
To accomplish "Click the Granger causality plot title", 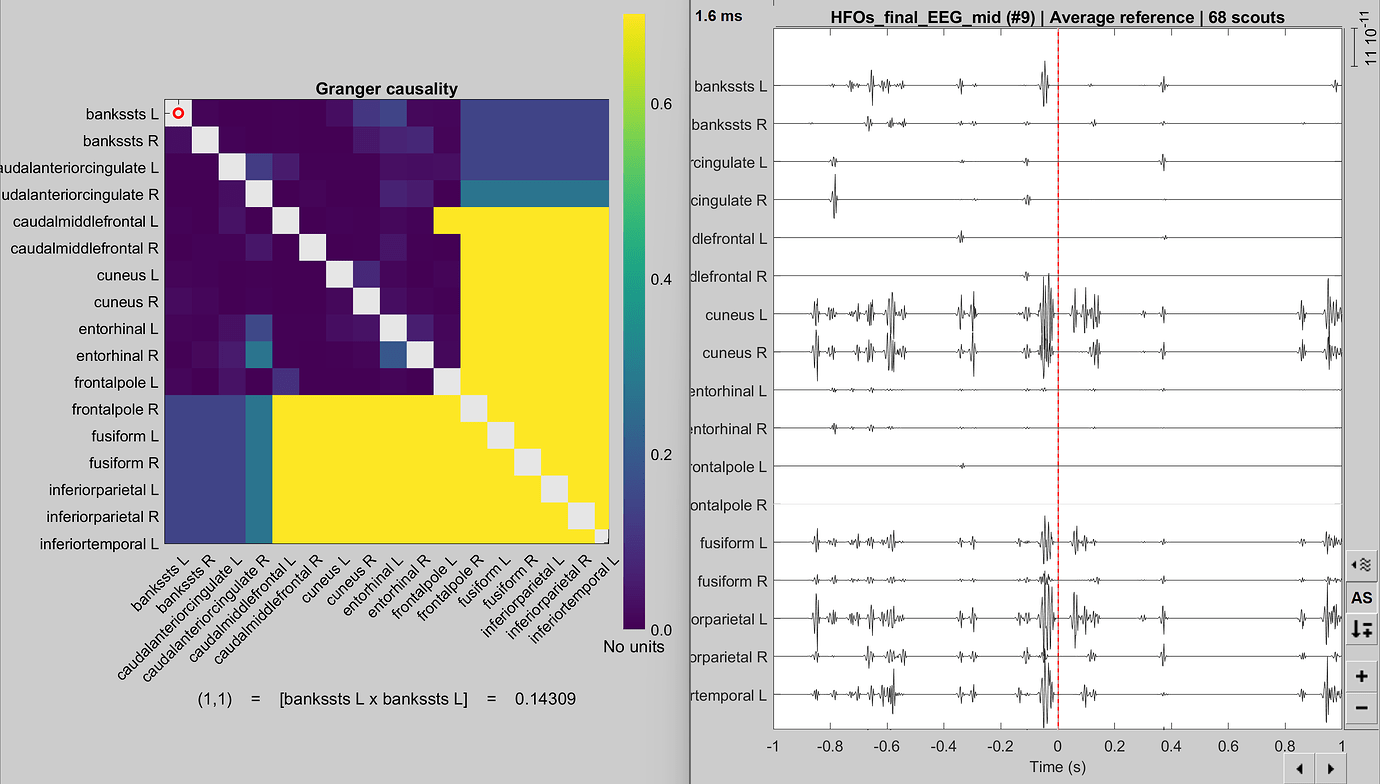I will 386,89.
